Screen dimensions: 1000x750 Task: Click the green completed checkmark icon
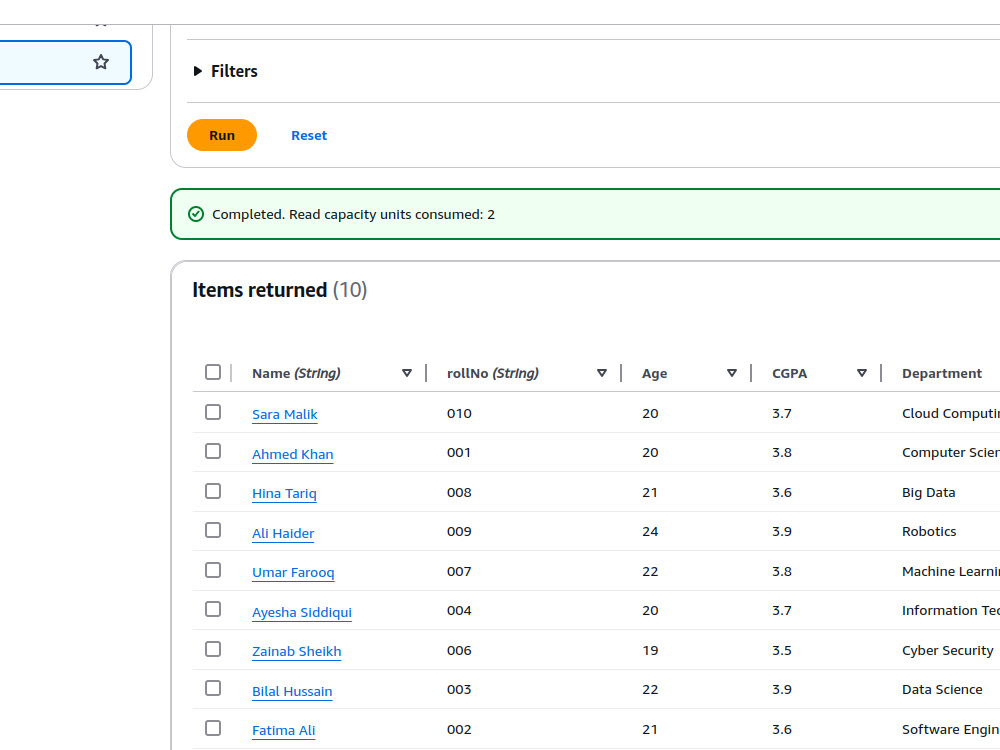point(196,214)
